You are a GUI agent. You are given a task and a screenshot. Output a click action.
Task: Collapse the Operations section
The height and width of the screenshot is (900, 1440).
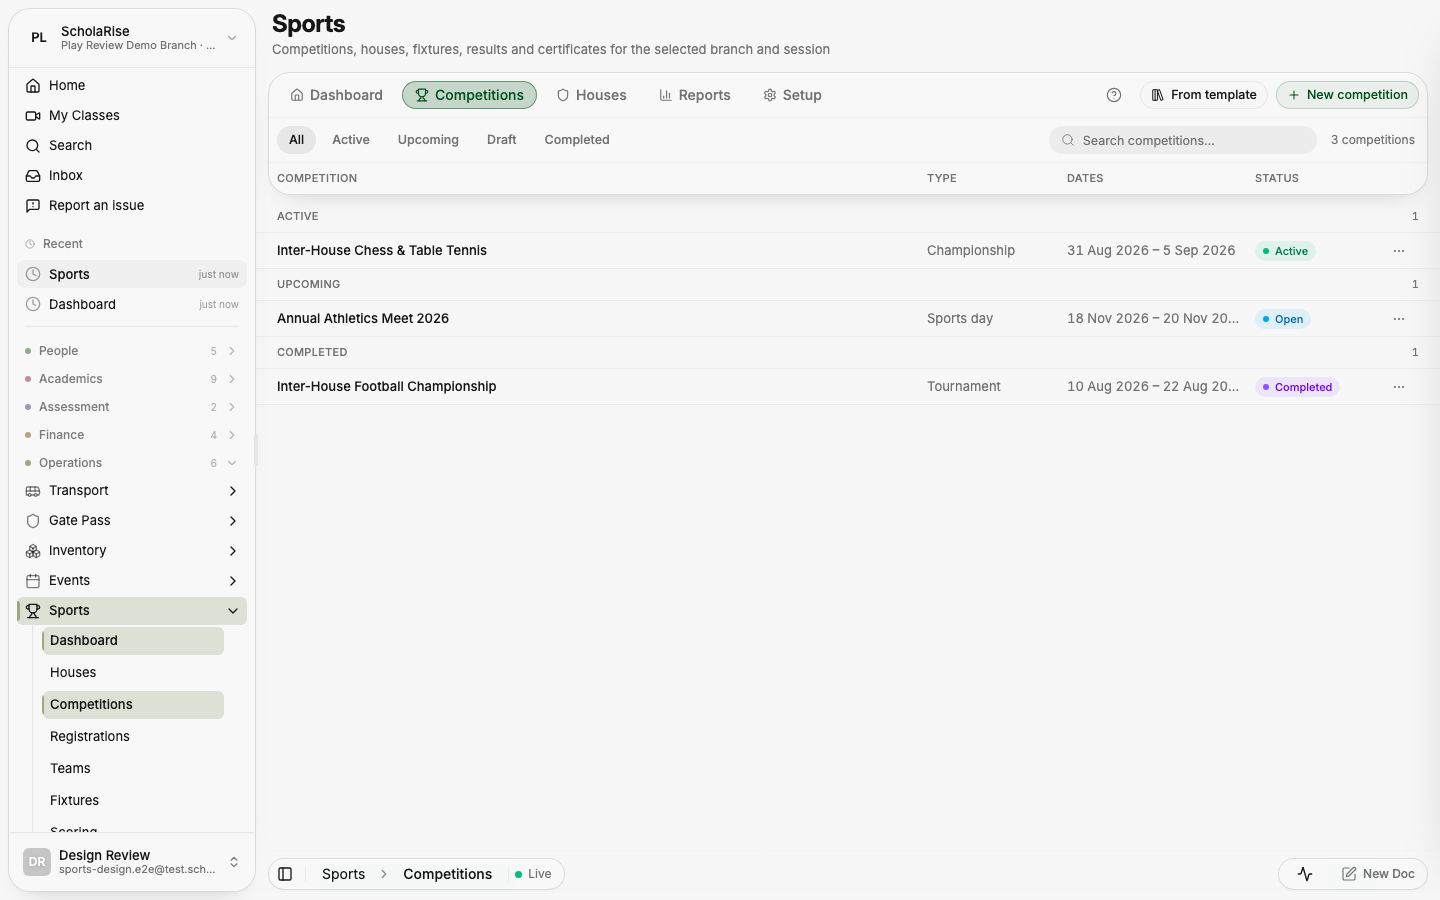point(132,463)
